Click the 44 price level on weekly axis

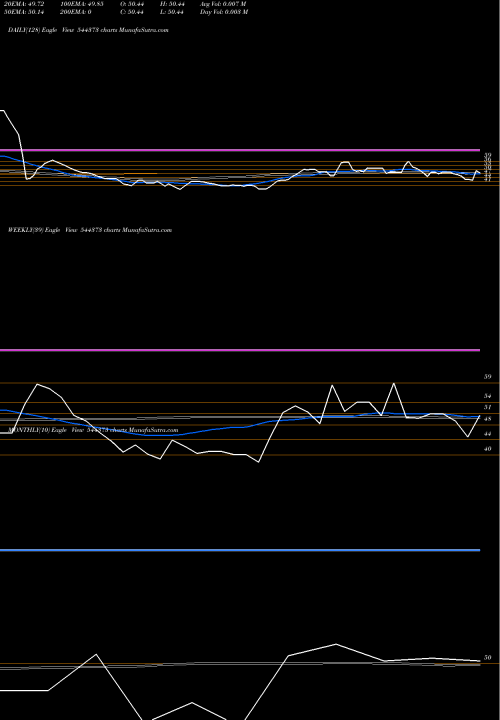pyautogui.click(x=488, y=434)
